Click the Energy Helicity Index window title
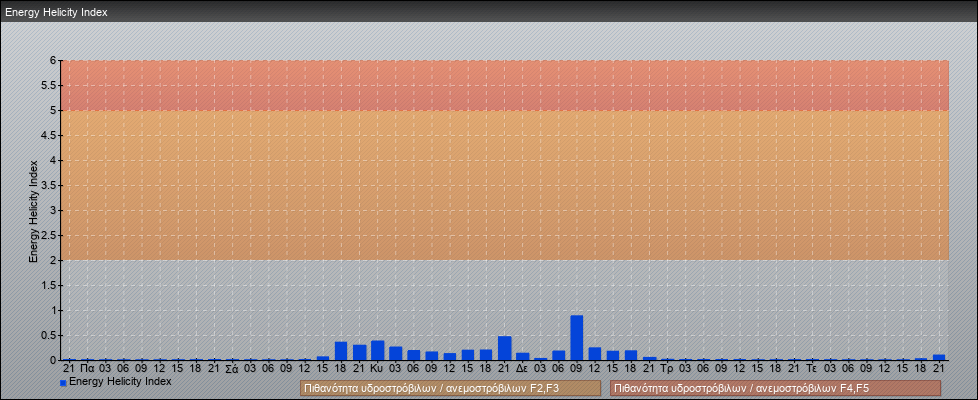This screenshot has width=978, height=400. tap(56, 13)
